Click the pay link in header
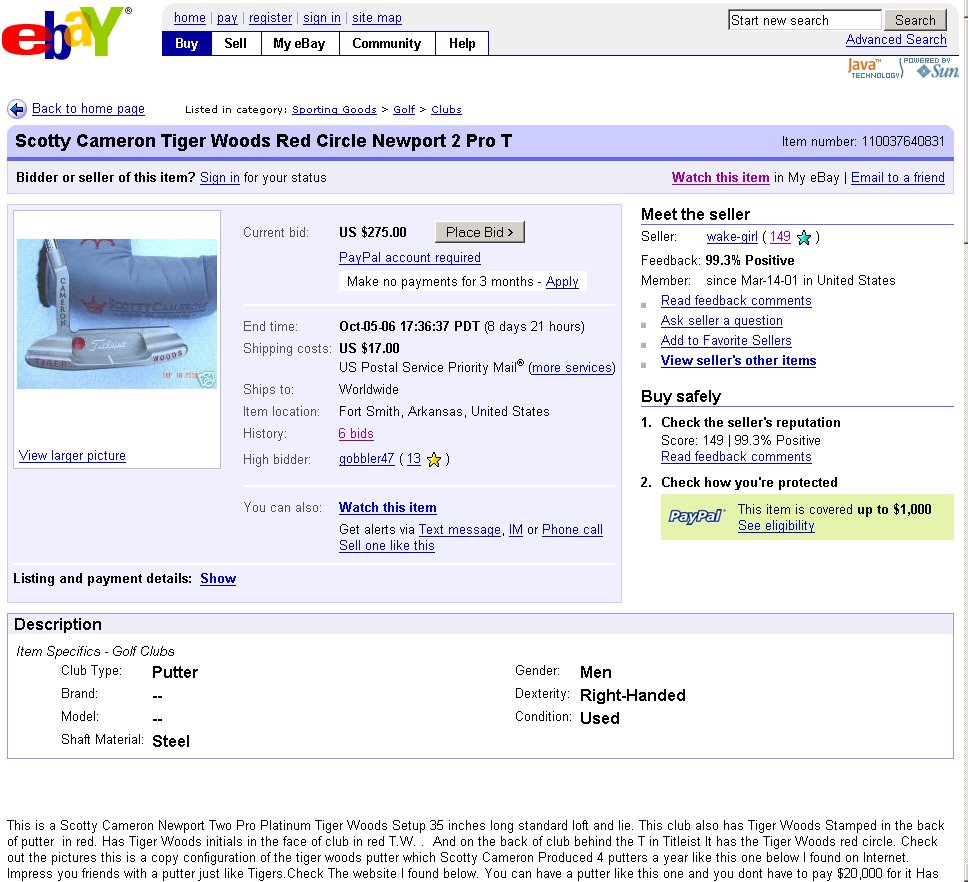The width and height of the screenshot is (968, 882). [x=227, y=18]
